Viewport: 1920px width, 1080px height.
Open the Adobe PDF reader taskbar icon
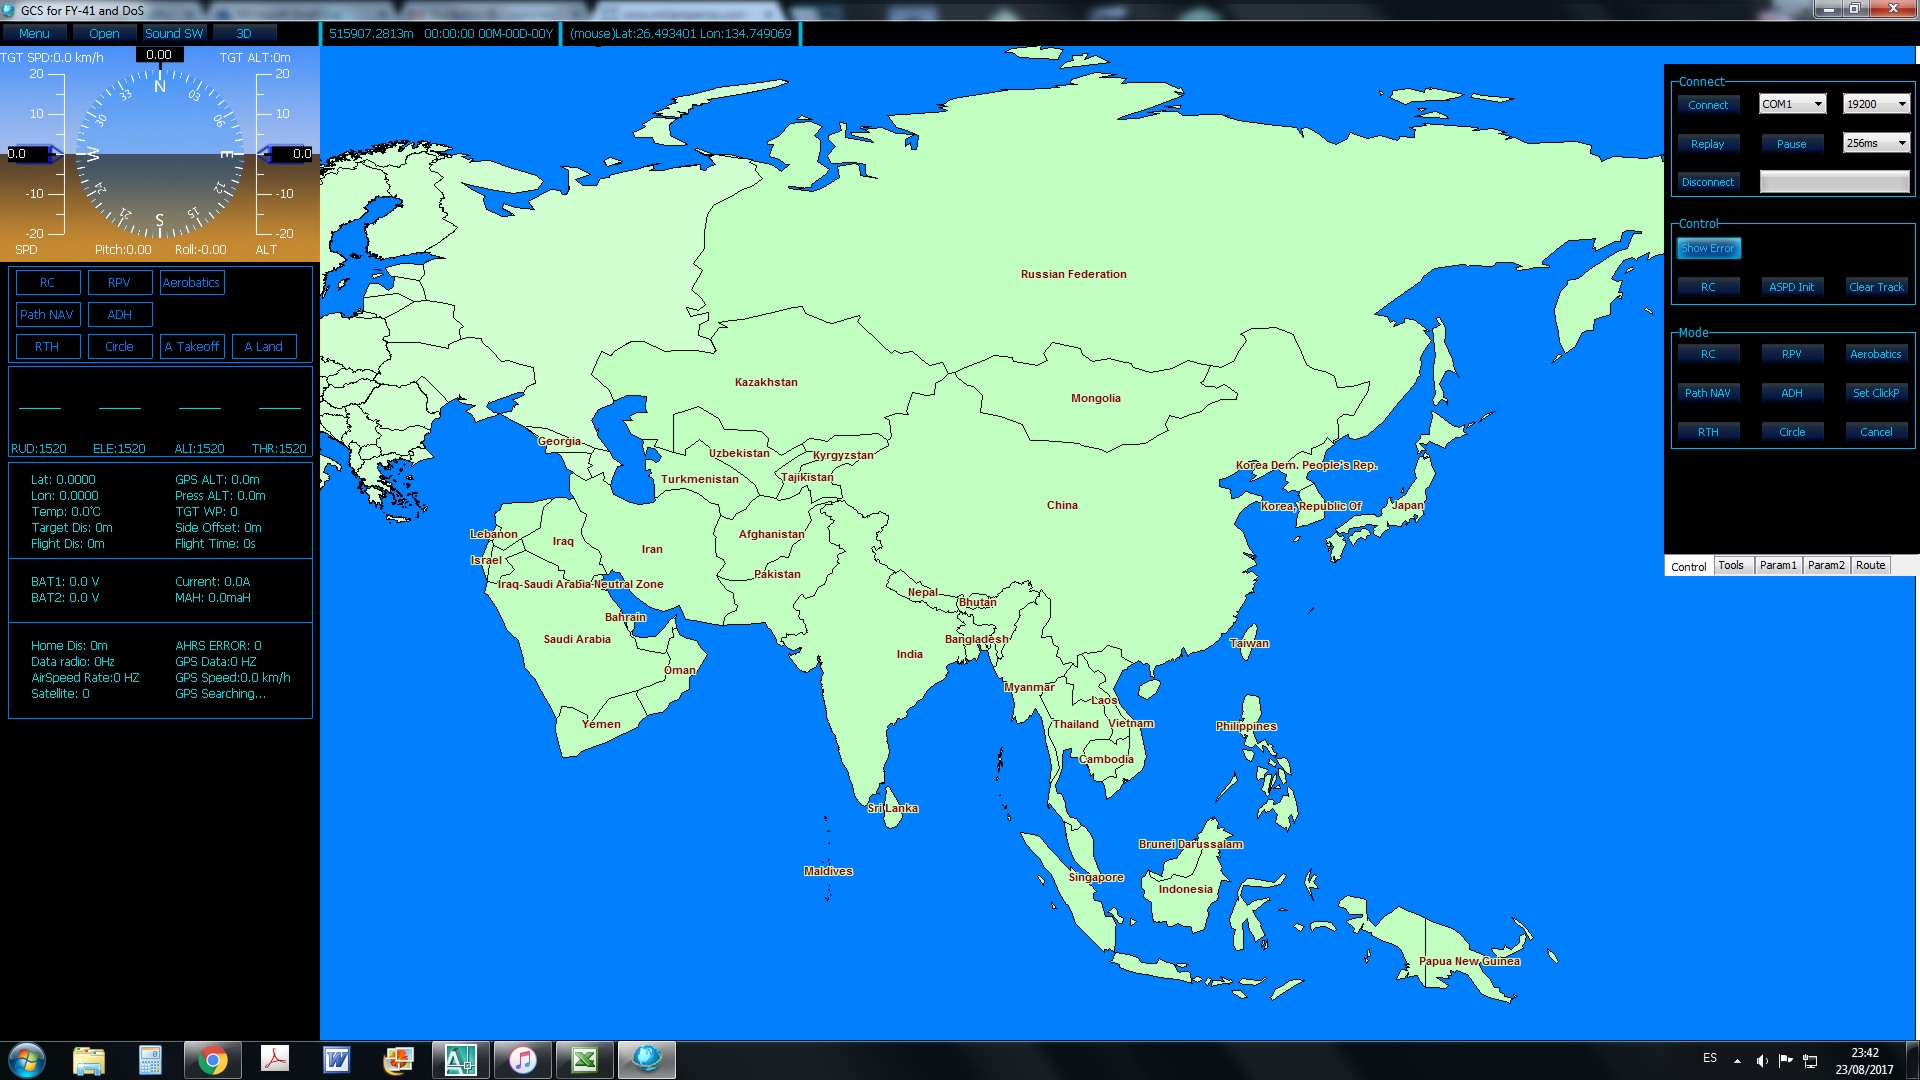click(x=274, y=1060)
